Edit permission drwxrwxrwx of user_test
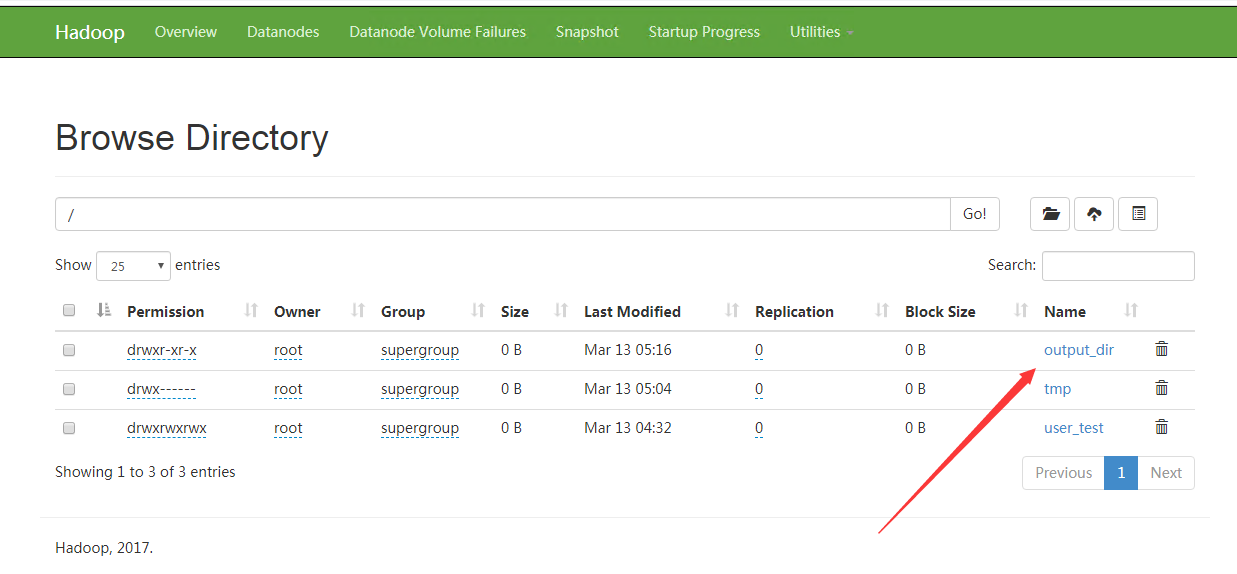 (167, 428)
